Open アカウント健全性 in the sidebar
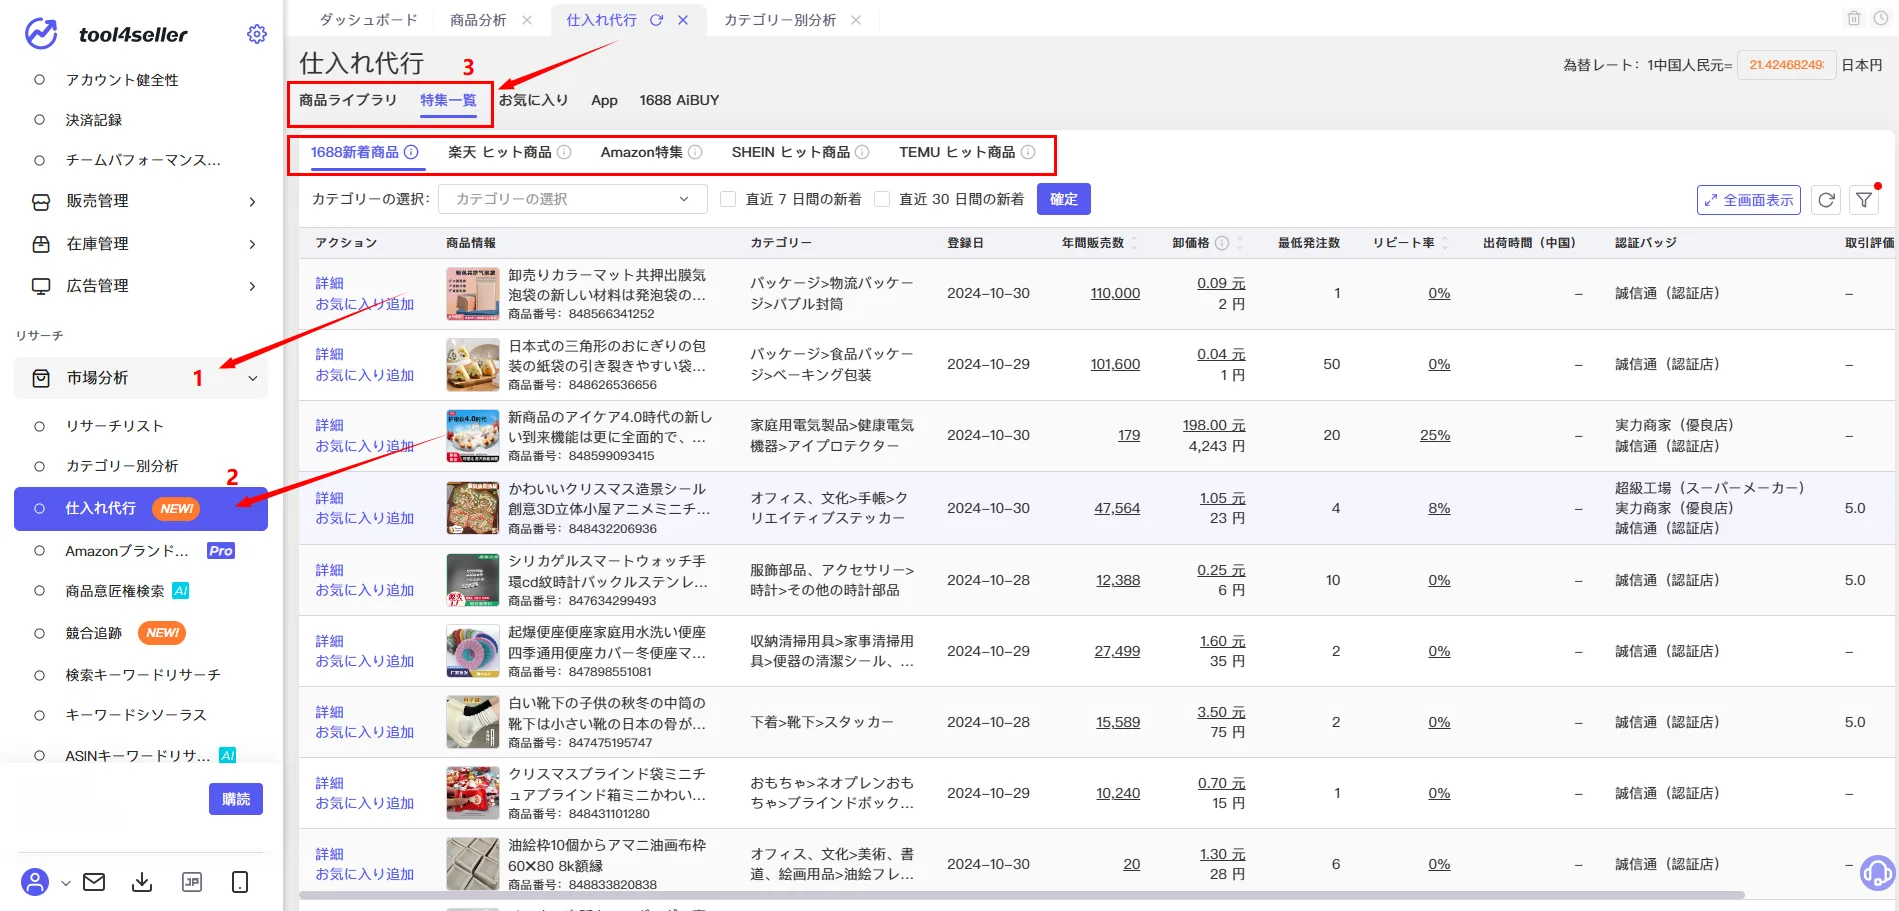 (122, 80)
